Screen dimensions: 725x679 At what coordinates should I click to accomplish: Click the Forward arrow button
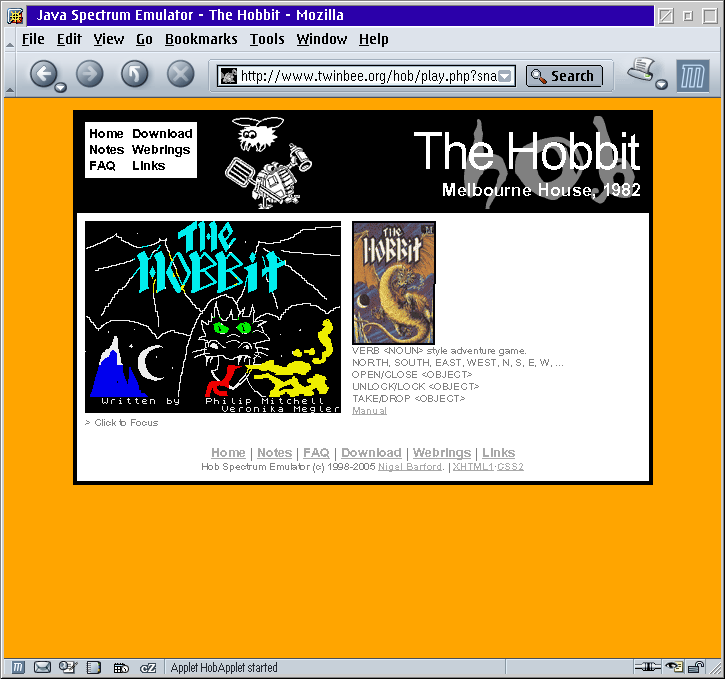(89, 73)
